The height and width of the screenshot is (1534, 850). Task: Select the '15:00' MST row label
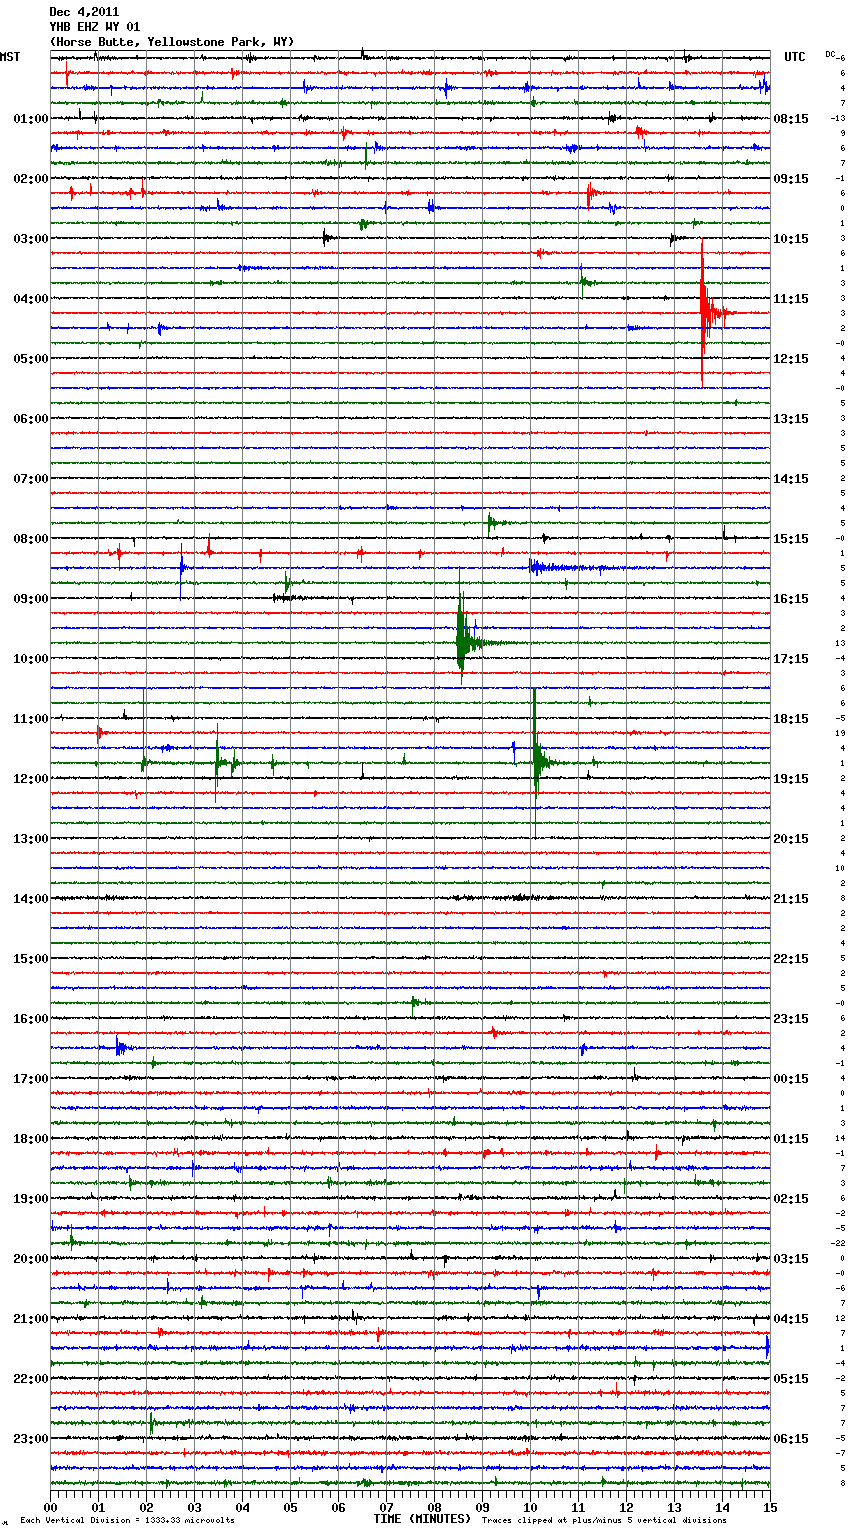tap(31, 959)
